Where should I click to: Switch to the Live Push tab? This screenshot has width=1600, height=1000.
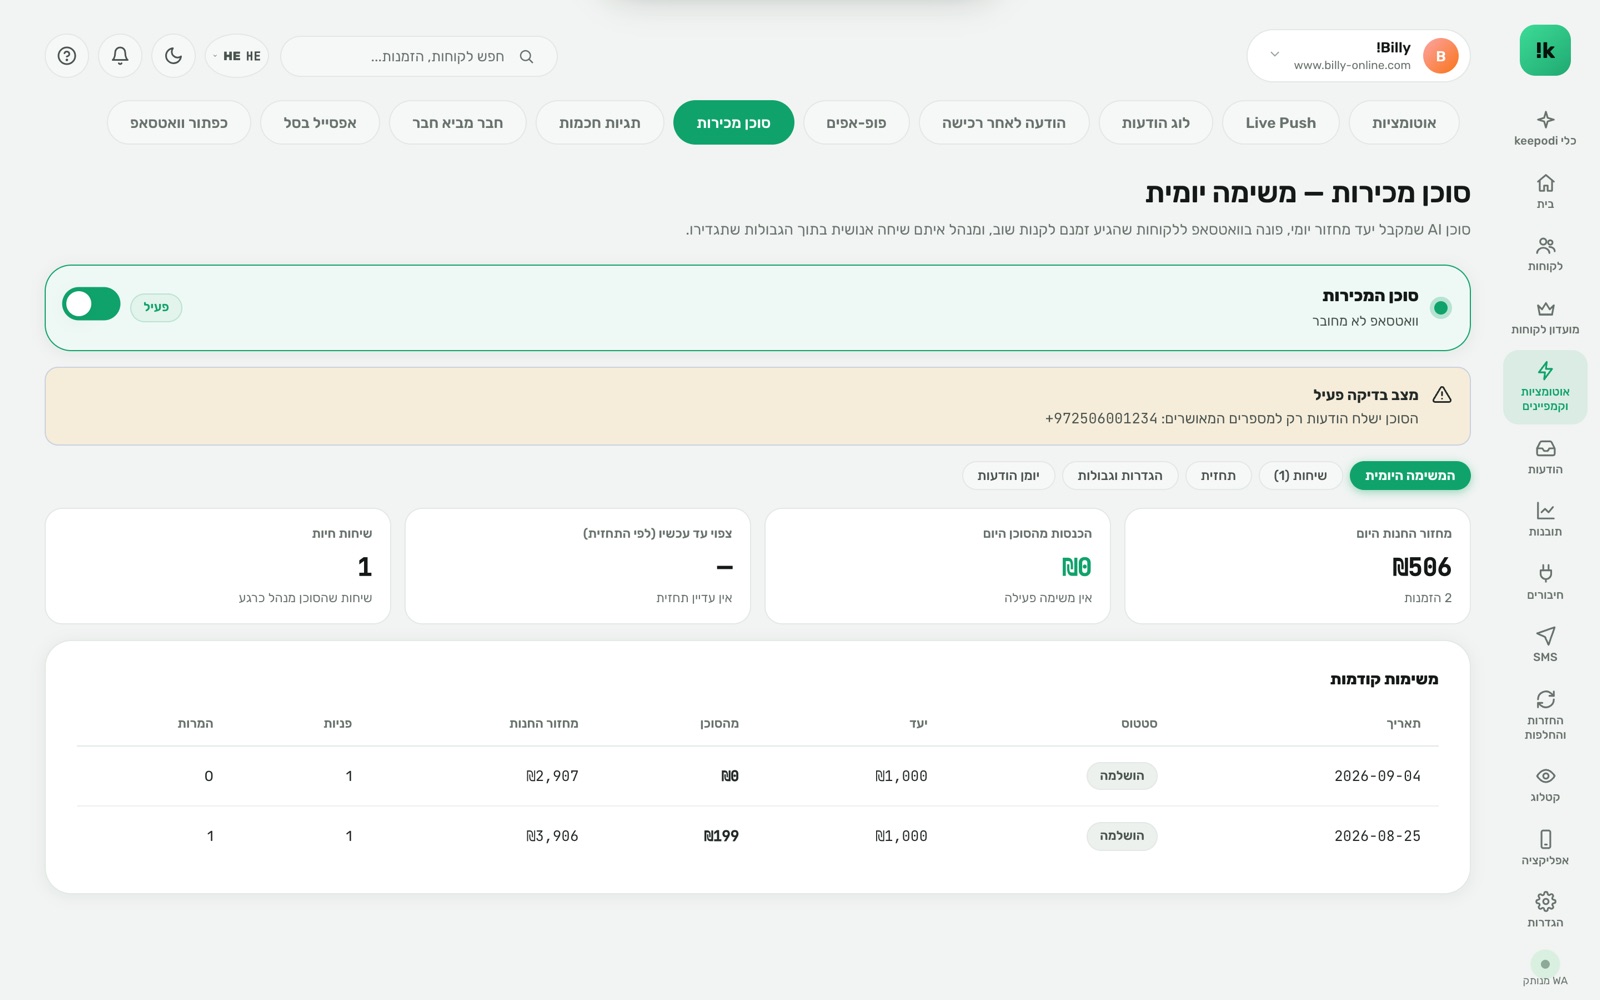tap(1280, 123)
